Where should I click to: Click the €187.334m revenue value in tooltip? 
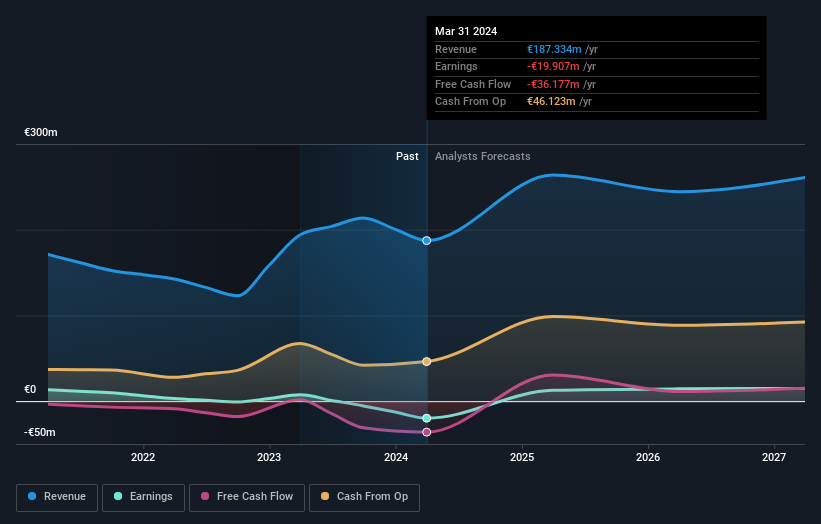[554, 49]
